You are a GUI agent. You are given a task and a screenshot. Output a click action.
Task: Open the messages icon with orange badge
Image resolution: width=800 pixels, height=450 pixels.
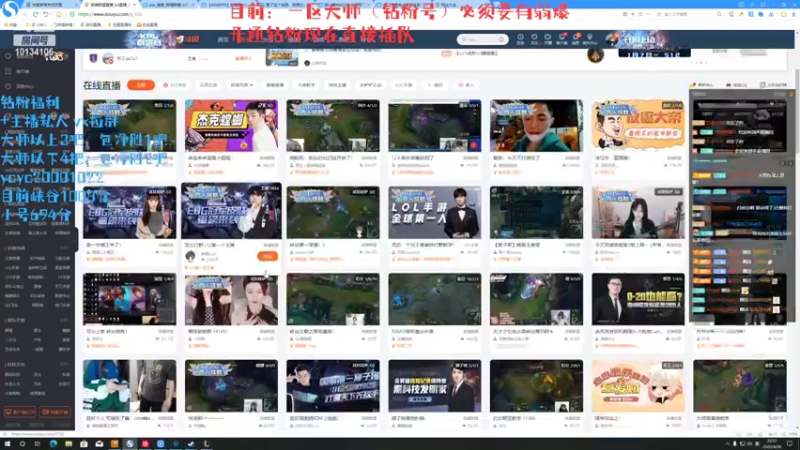click(x=576, y=39)
